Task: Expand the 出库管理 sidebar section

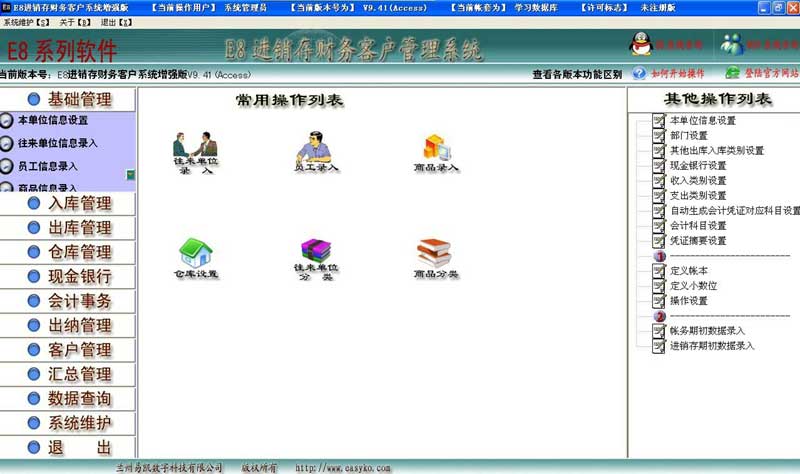Action: click(x=68, y=228)
